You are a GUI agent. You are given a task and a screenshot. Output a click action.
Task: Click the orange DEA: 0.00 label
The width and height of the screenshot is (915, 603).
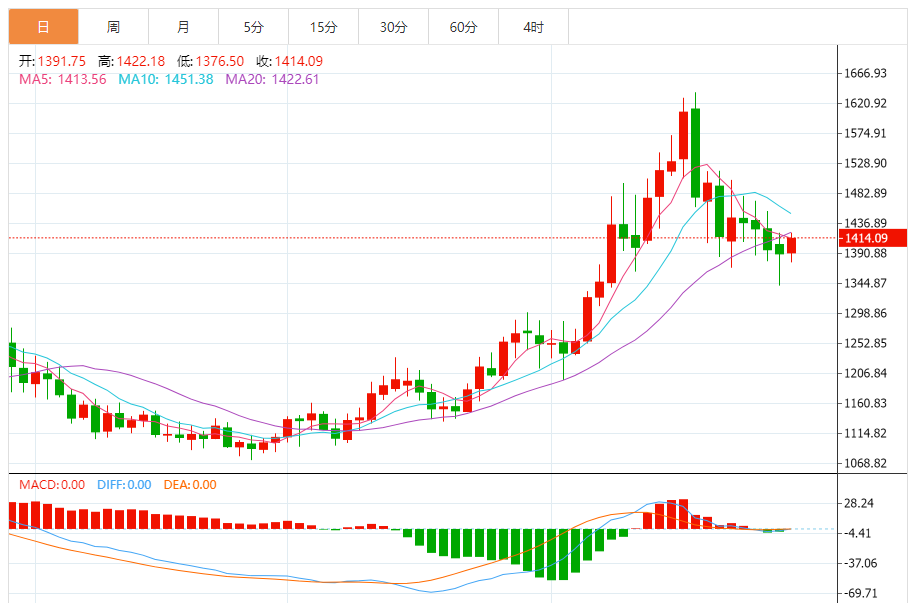tap(190, 485)
